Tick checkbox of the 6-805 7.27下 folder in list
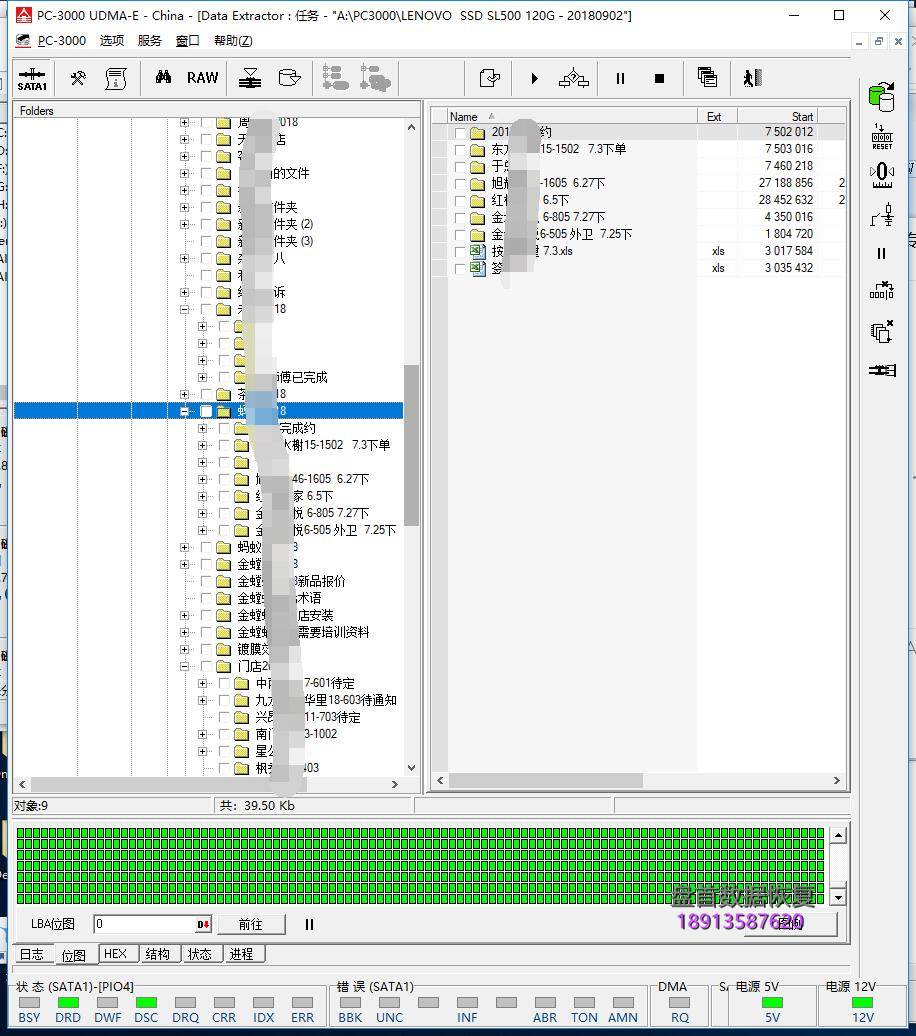 click(460, 217)
